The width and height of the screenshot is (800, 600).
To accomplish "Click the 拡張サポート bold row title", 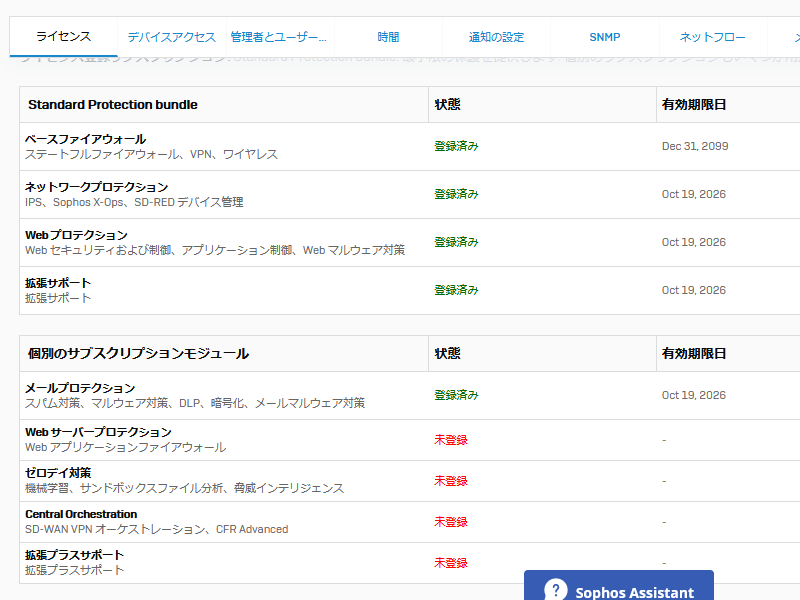I will 58,283.
